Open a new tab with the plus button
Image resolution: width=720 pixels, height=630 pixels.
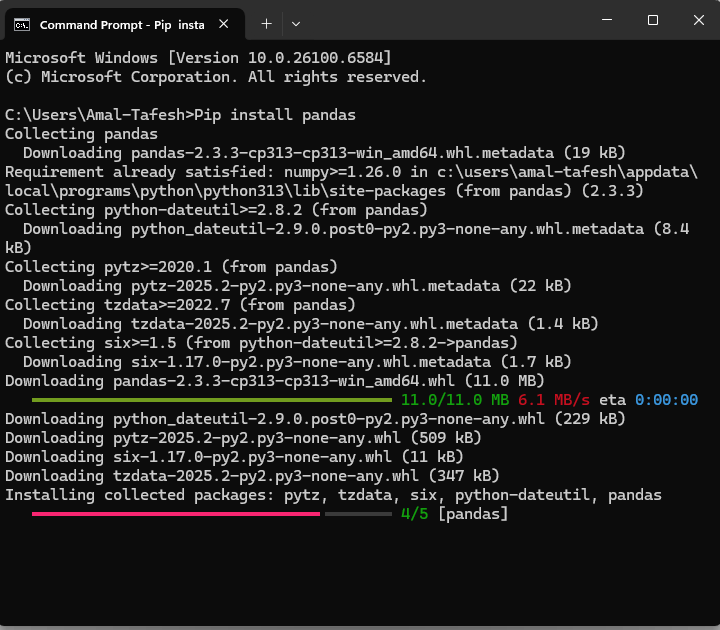pyautogui.click(x=266, y=23)
